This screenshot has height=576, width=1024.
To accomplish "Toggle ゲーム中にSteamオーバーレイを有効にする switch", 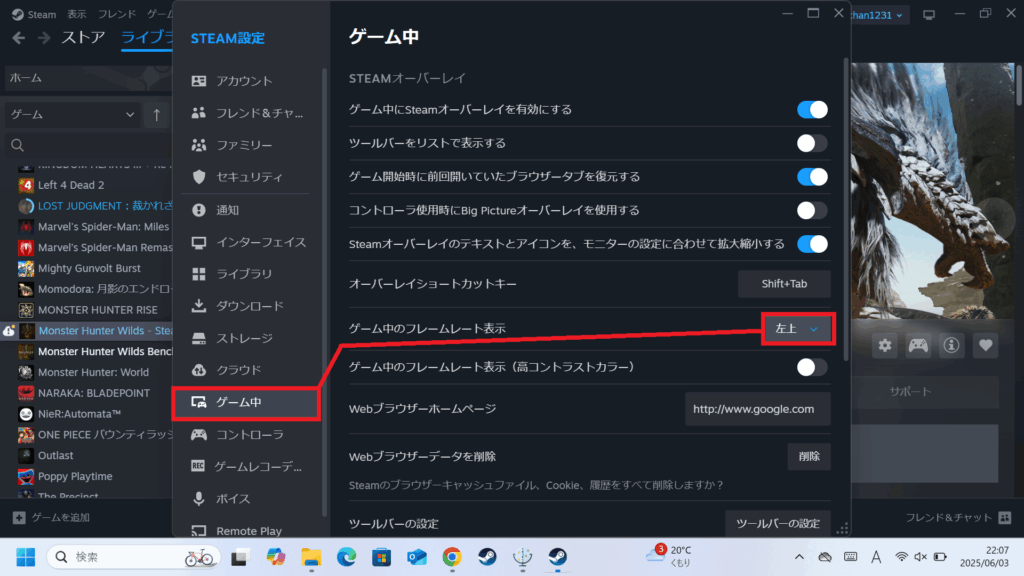I will (812, 110).
